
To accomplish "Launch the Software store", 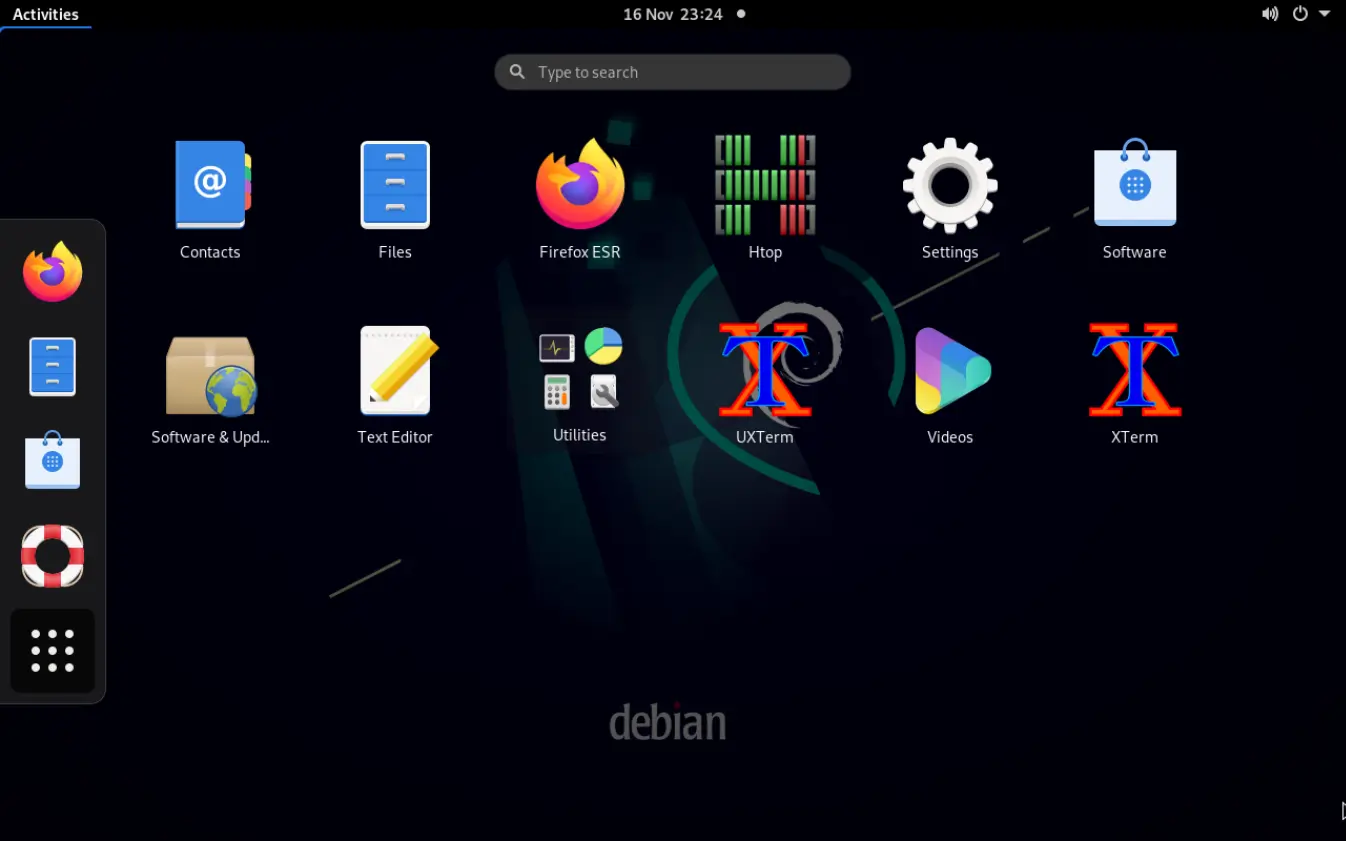I will click(x=1134, y=185).
